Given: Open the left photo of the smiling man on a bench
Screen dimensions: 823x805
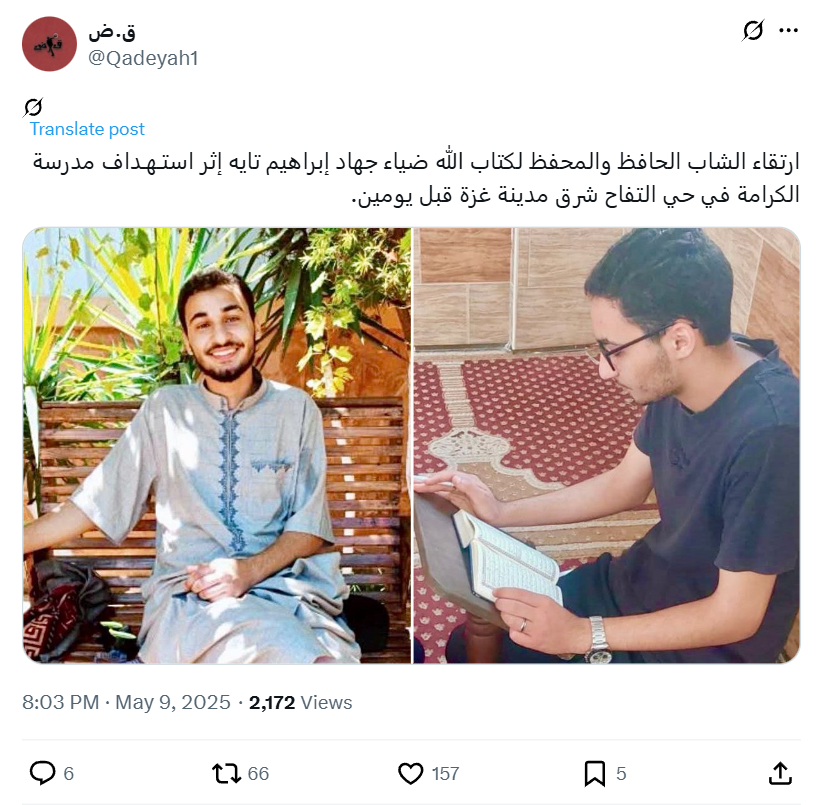Looking at the screenshot, I should [x=217, y=446].
